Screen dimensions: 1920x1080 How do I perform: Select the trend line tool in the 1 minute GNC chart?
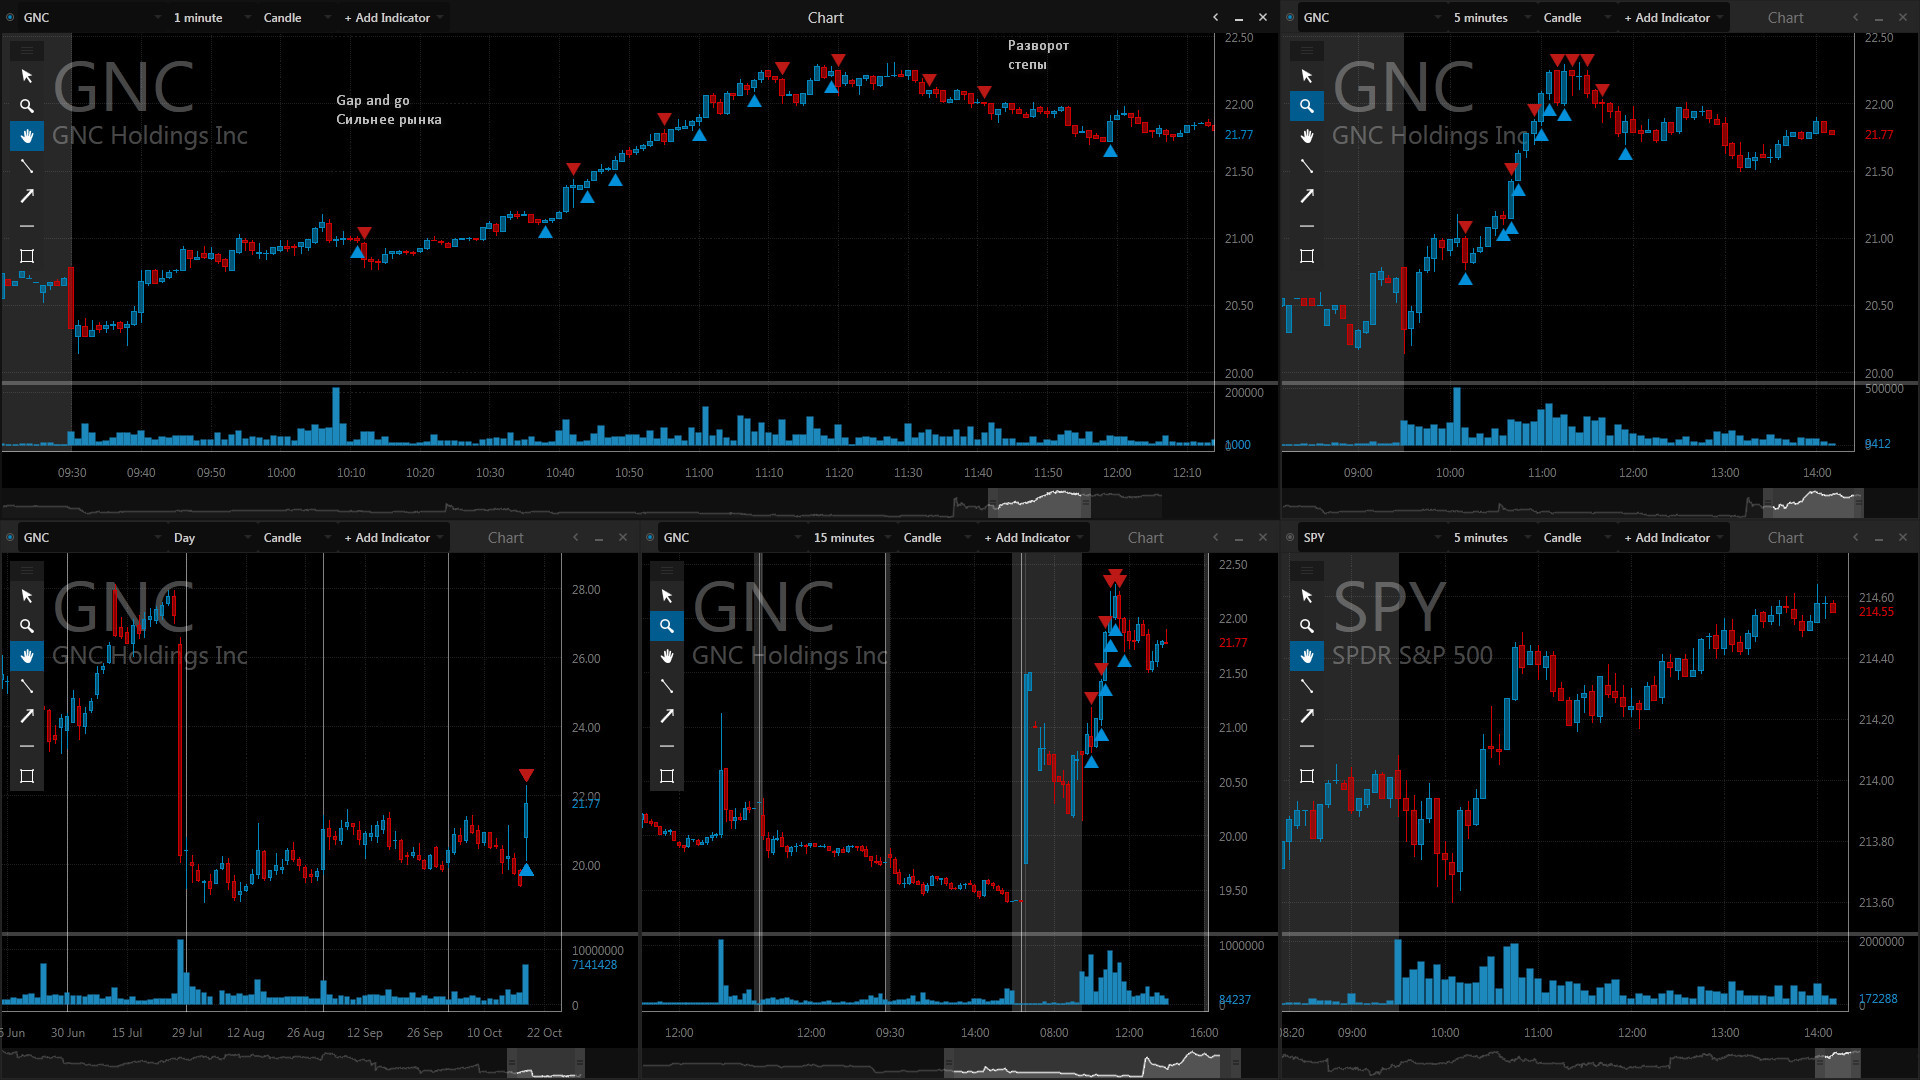coord(27,166)
